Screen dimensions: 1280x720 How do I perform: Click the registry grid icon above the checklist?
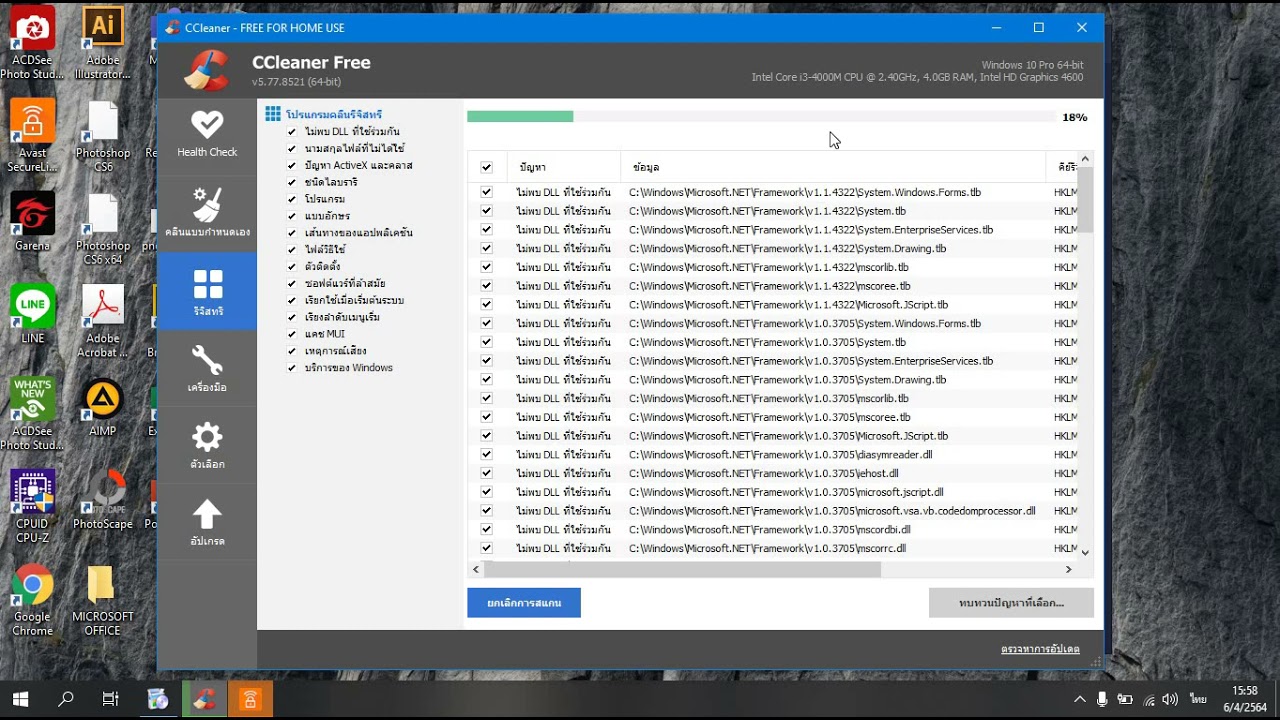pyautogui.click(x=273, y=114)
